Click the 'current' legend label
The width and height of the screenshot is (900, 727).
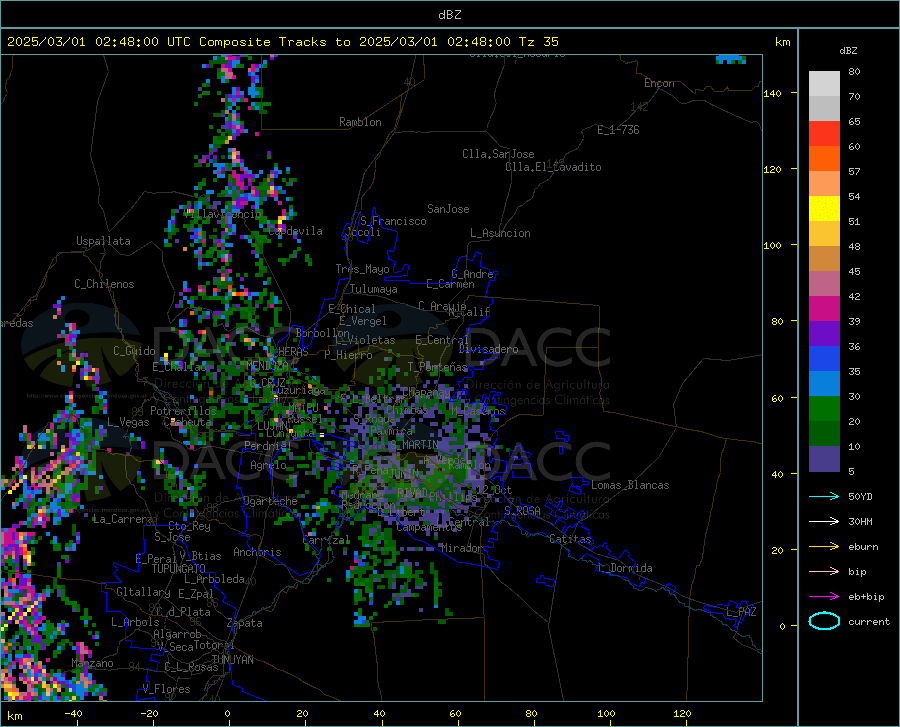pyautogui.click(x=869, y=621)
